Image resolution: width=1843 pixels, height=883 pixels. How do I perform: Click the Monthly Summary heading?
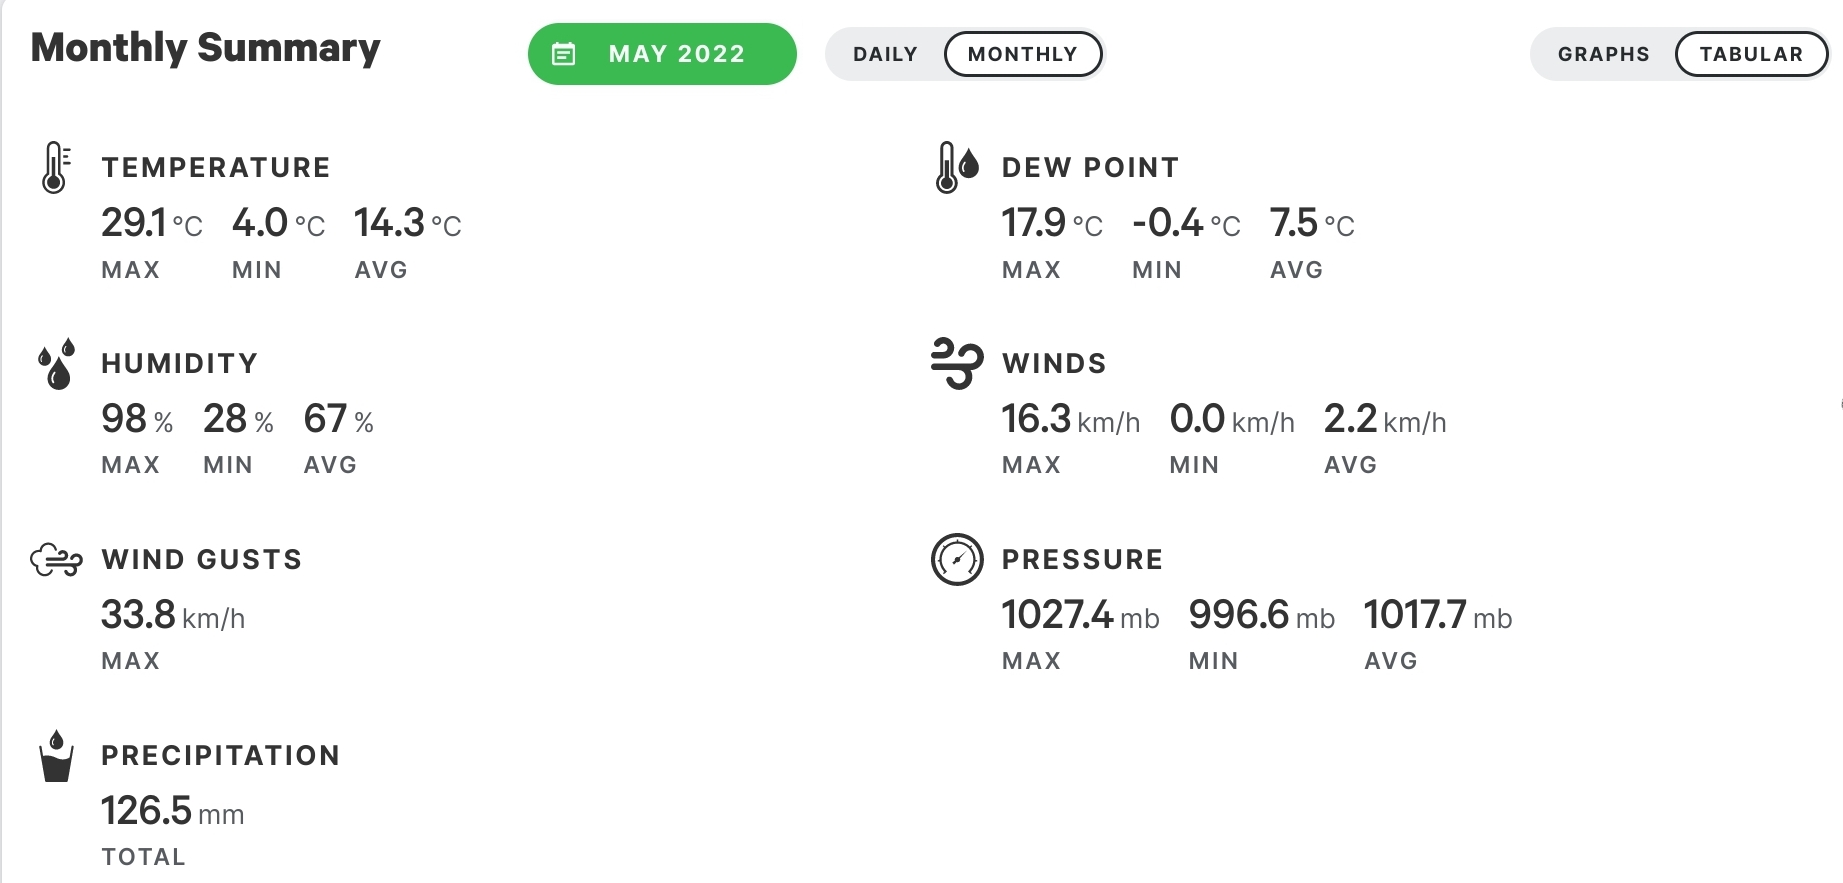pos(206,48)
